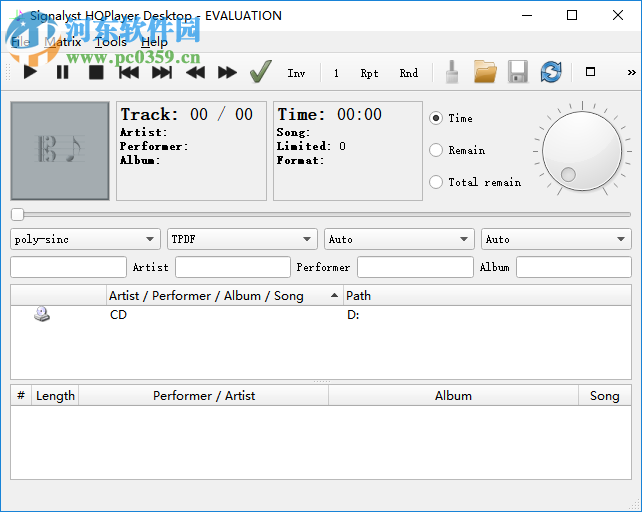Open the first Auto dropdown

[x=399, y=239]
